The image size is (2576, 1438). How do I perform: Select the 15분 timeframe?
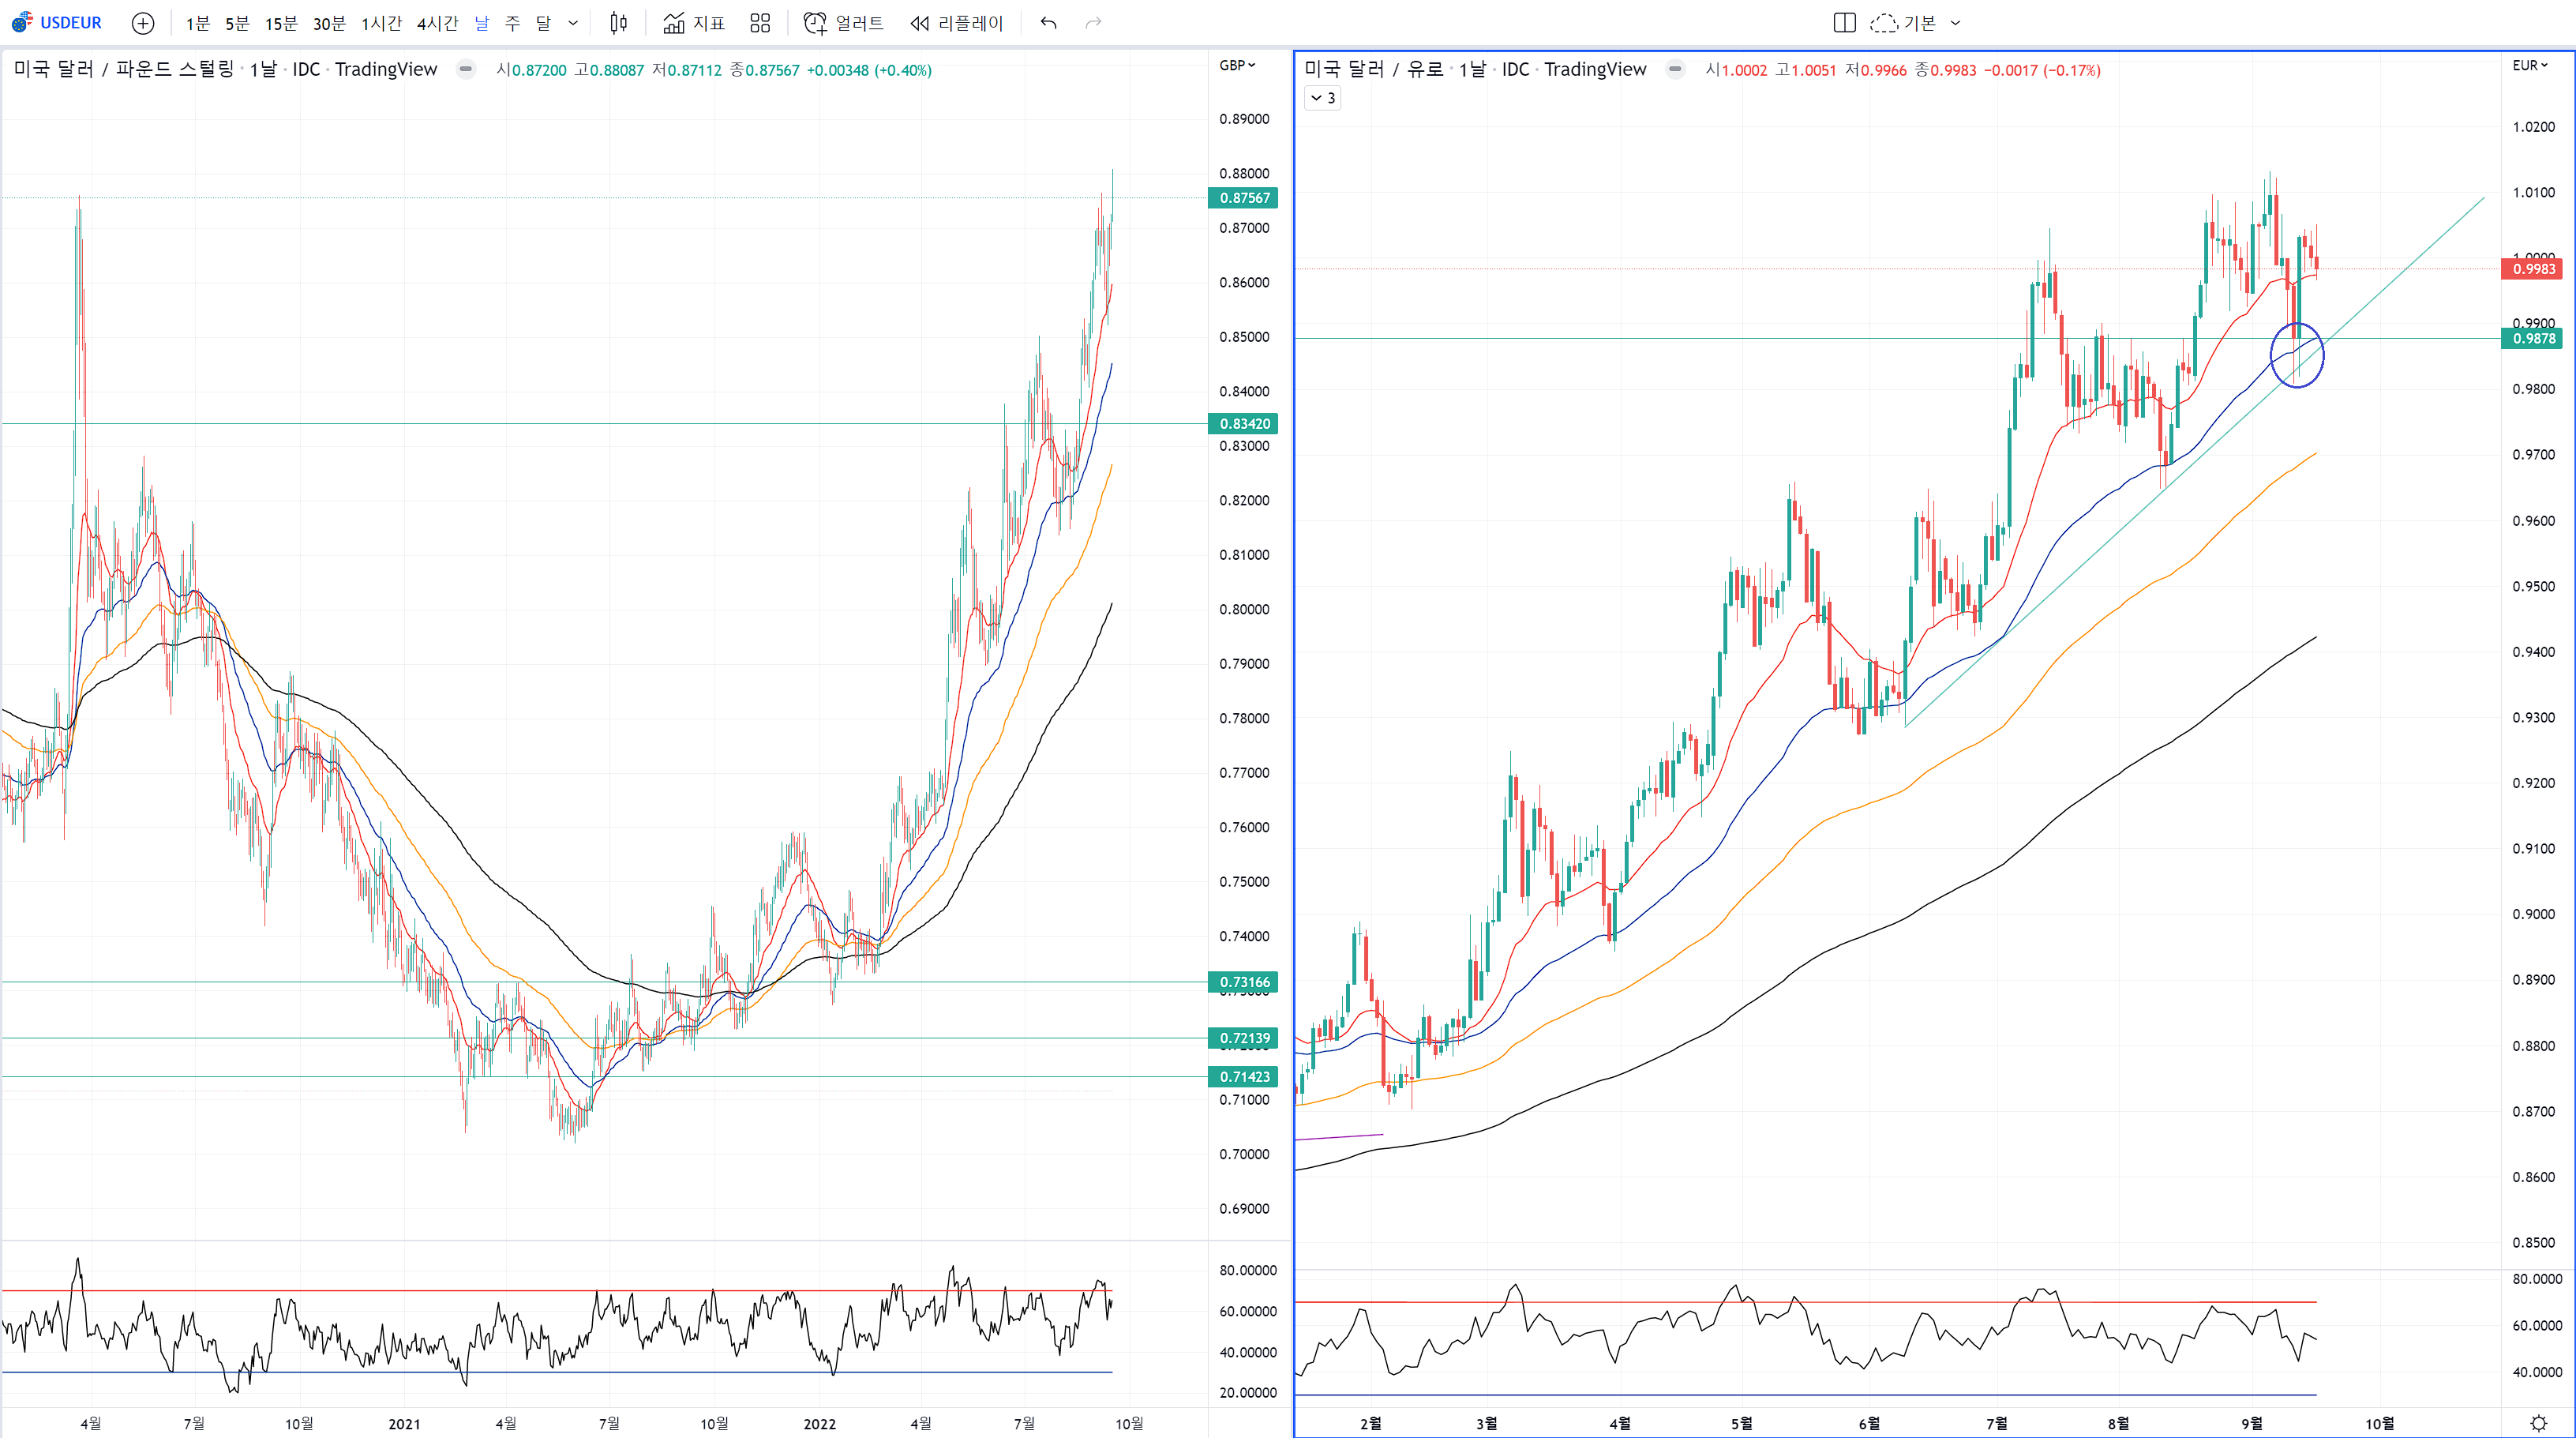pyautogui.click(x=281, y=23)
